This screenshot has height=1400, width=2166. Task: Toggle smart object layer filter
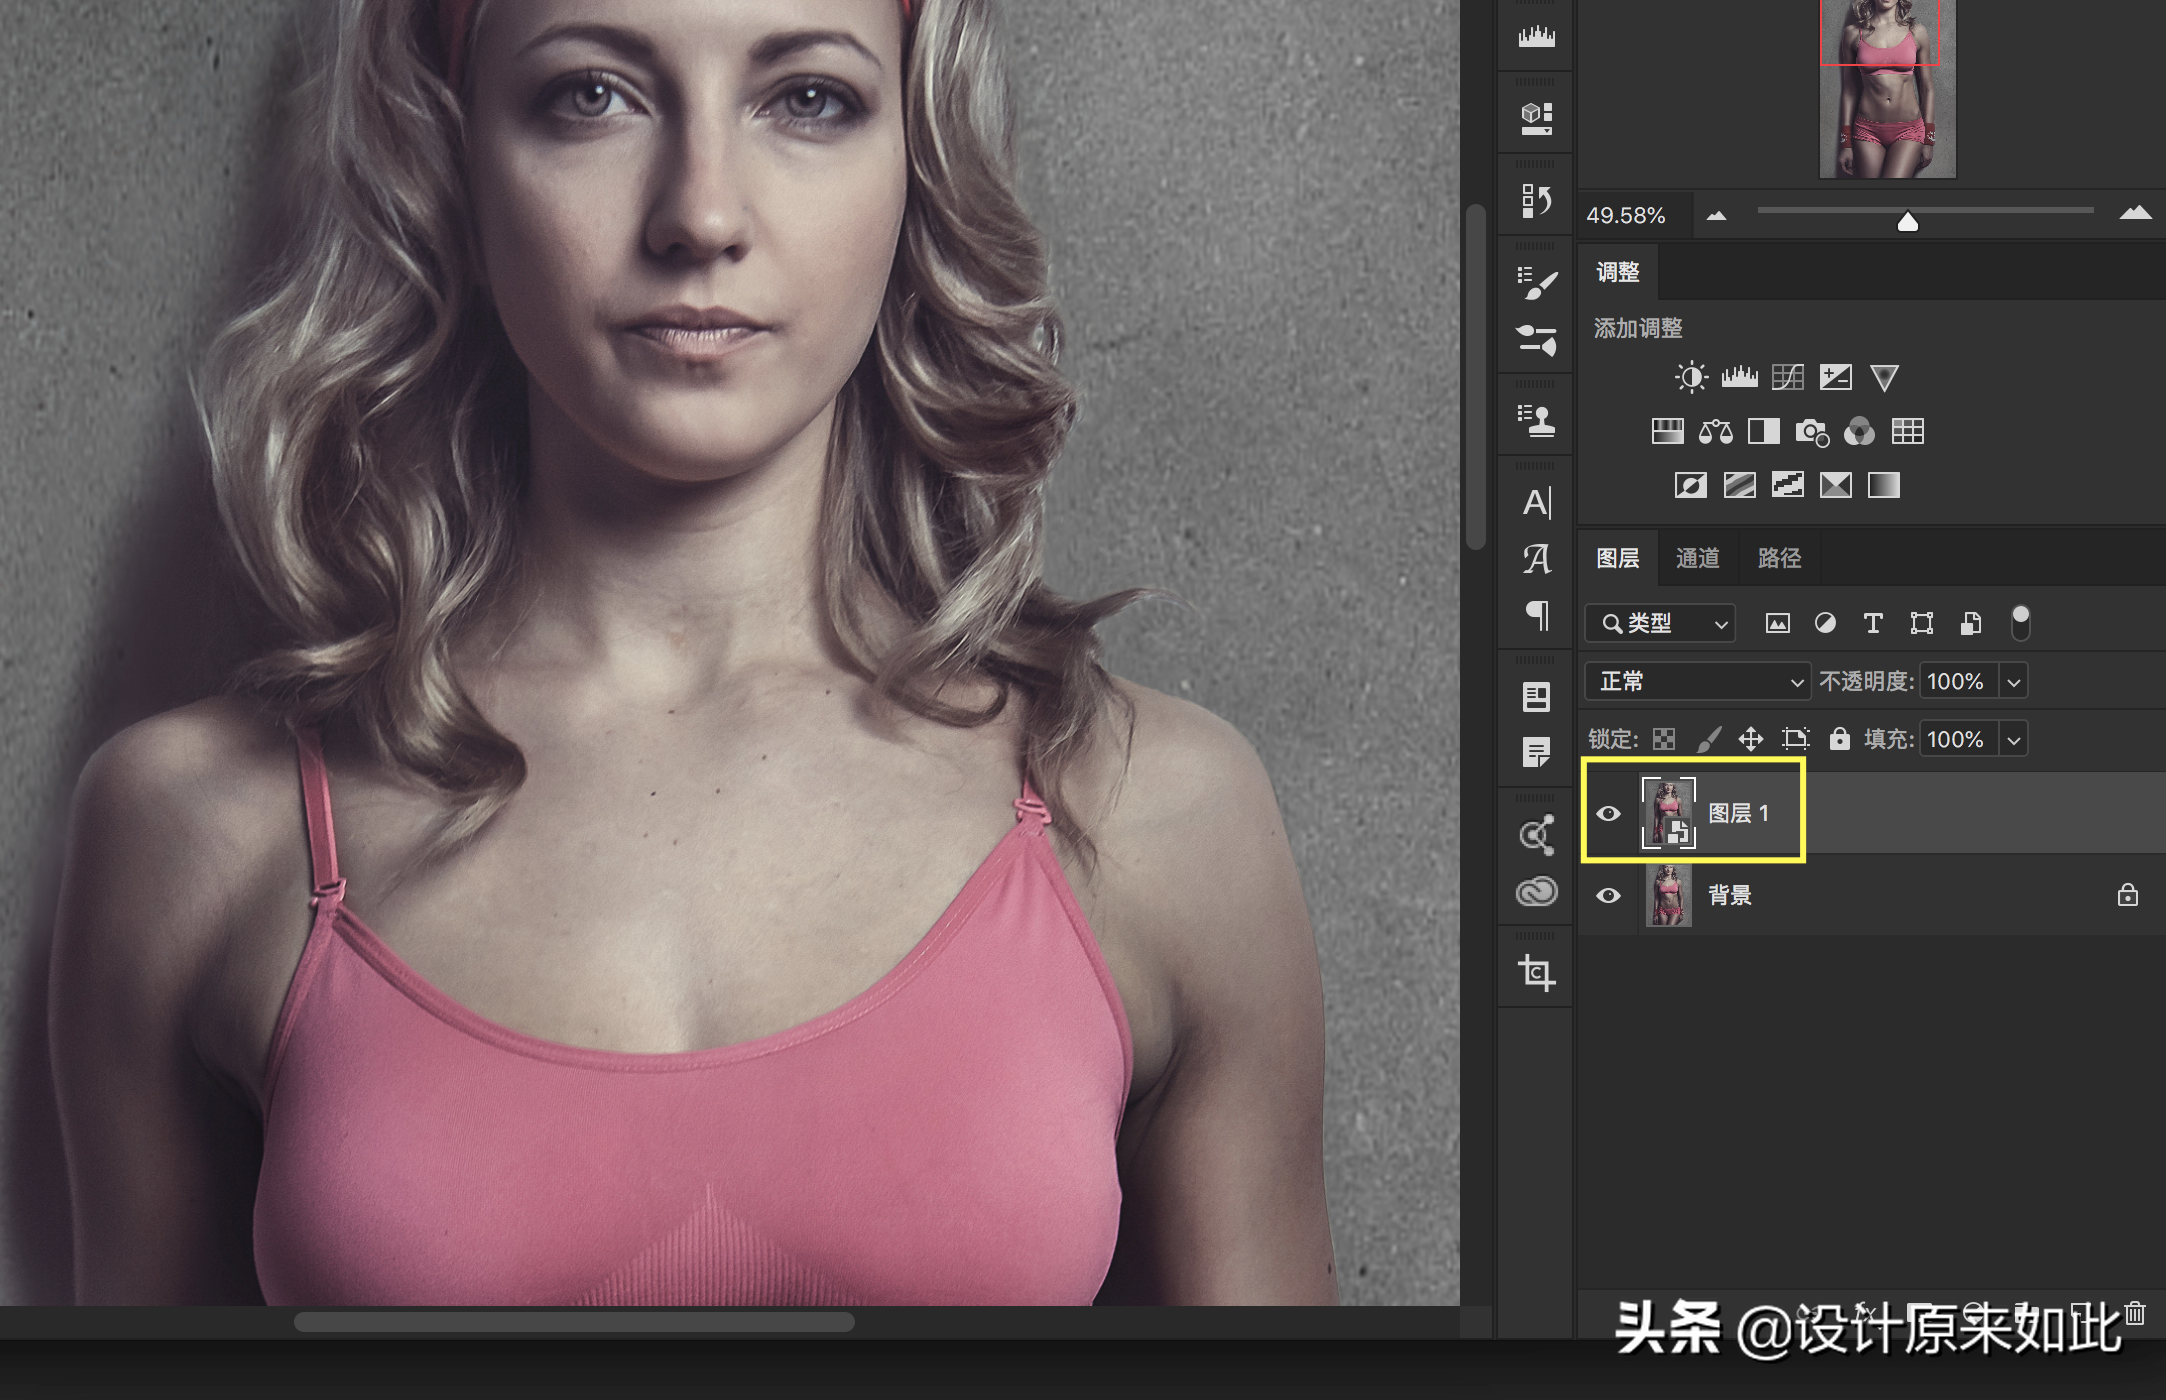click(x=1970, y=623)
